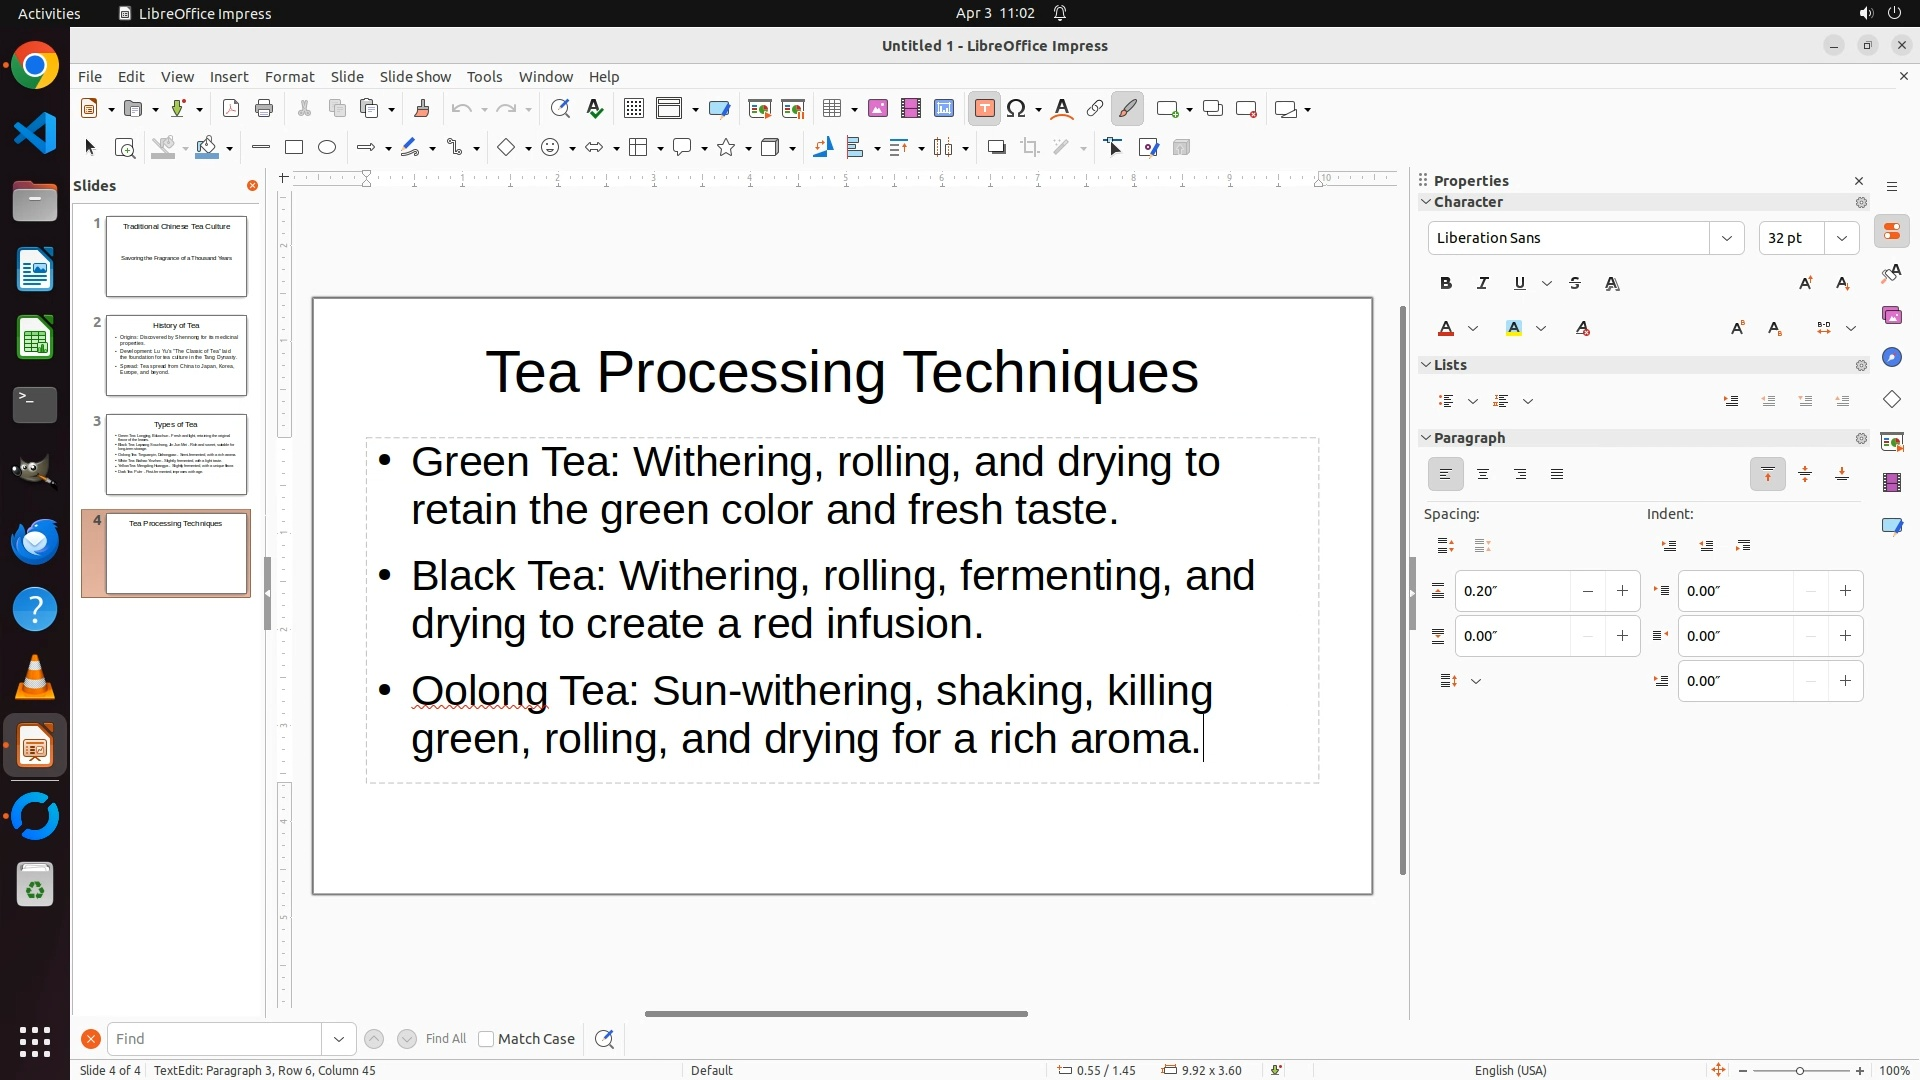The height and width of the screenshot is (1080, 1920).
Task: Click the Export as PDF icon
Action: pos(231,109)
